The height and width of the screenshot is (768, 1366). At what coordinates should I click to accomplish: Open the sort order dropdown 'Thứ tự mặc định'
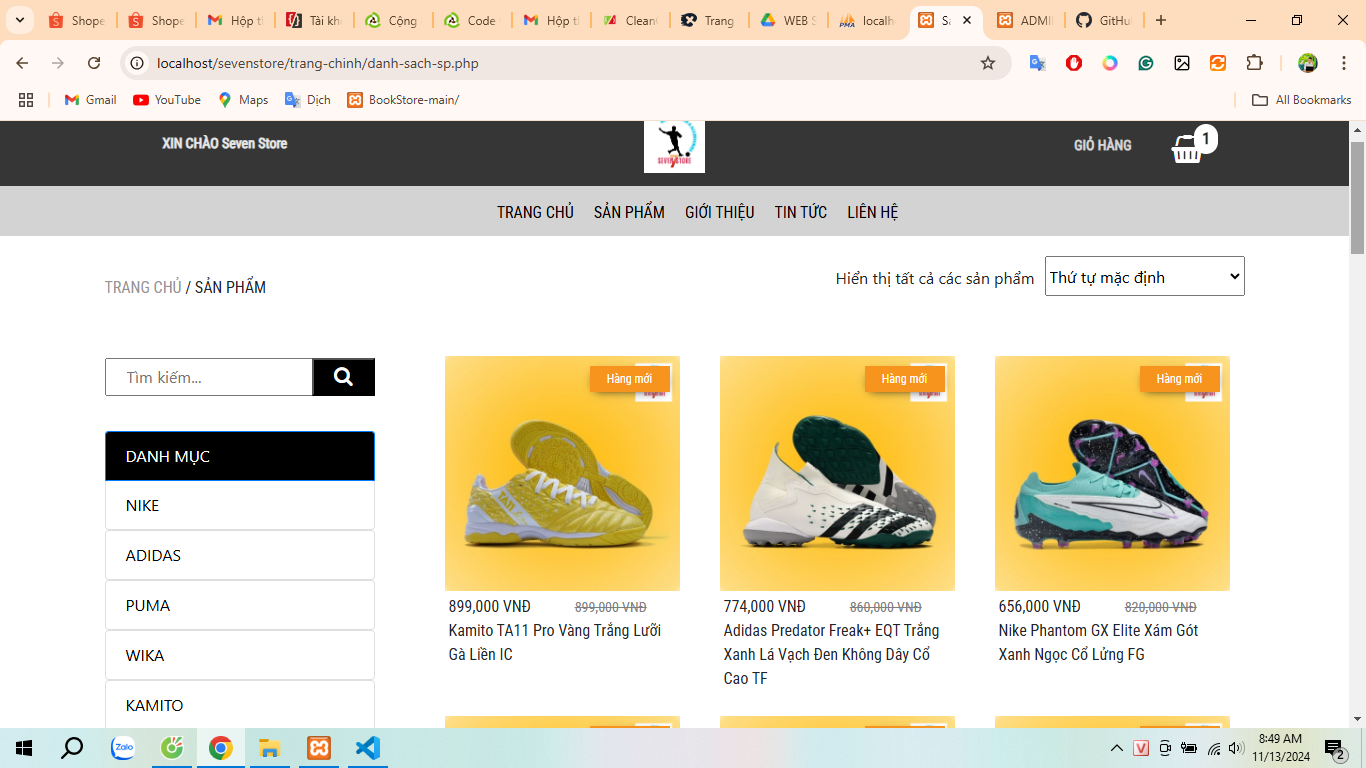pyautogui.click(x=1145, y=276)
